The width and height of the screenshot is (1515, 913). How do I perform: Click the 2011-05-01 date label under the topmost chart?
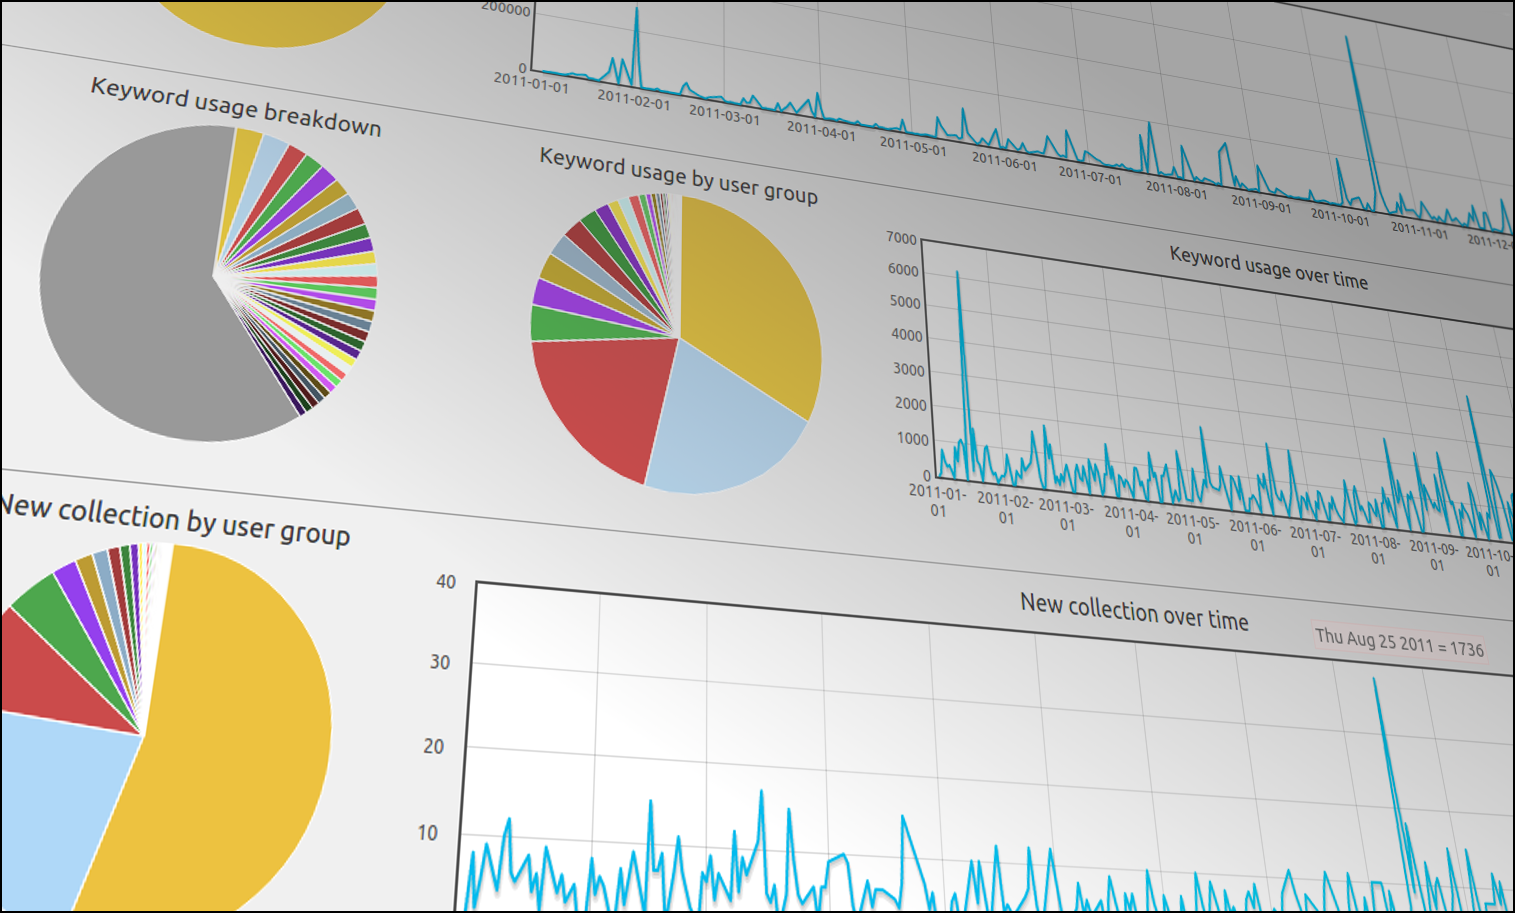(x=913, y=146)
